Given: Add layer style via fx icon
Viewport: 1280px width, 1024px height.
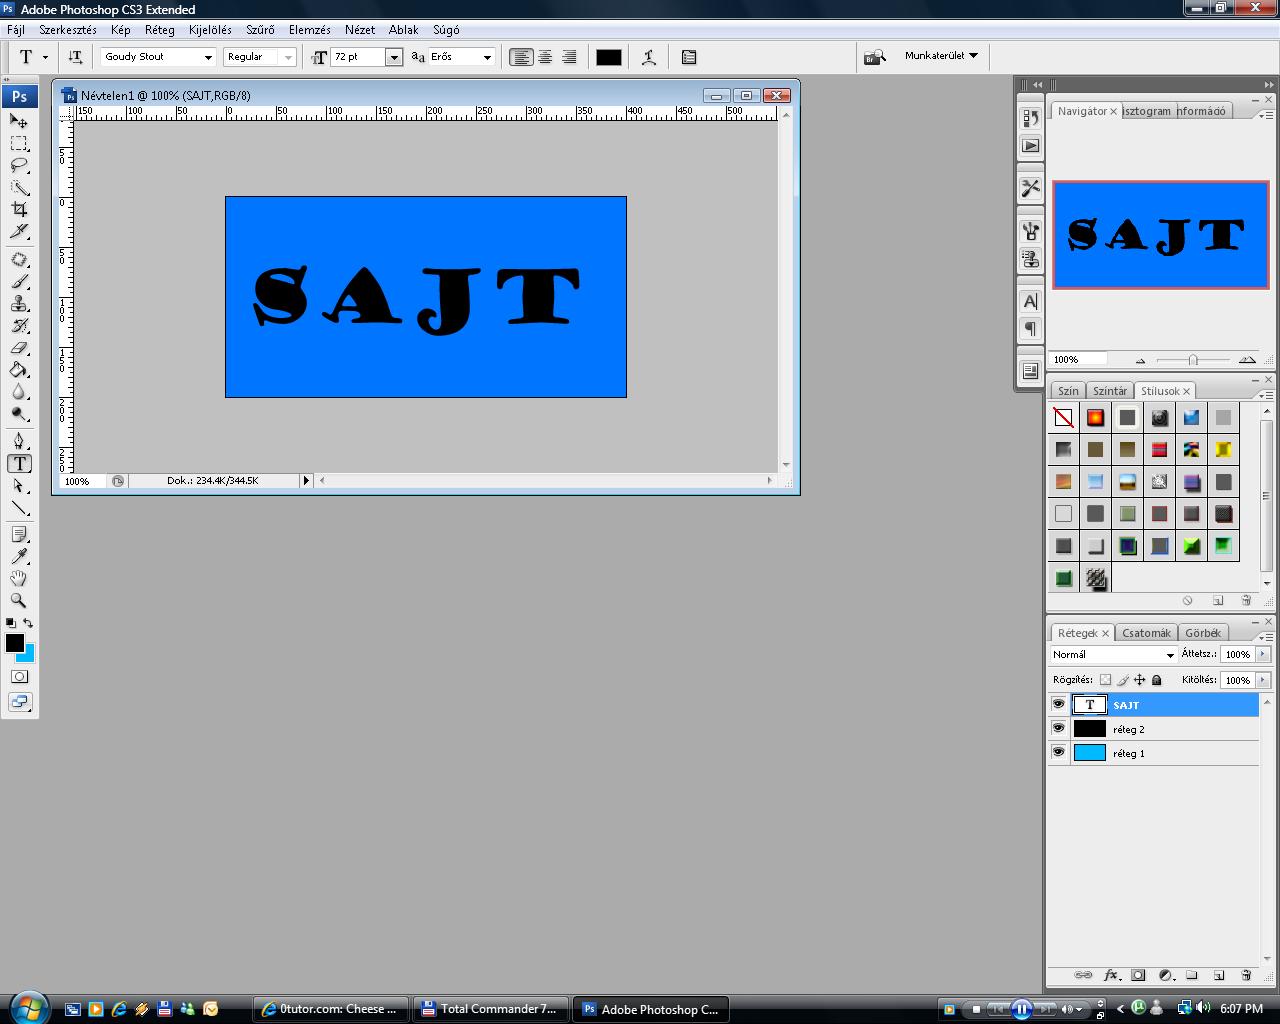Looking at the screenshot, I should tap(1111, 975).
